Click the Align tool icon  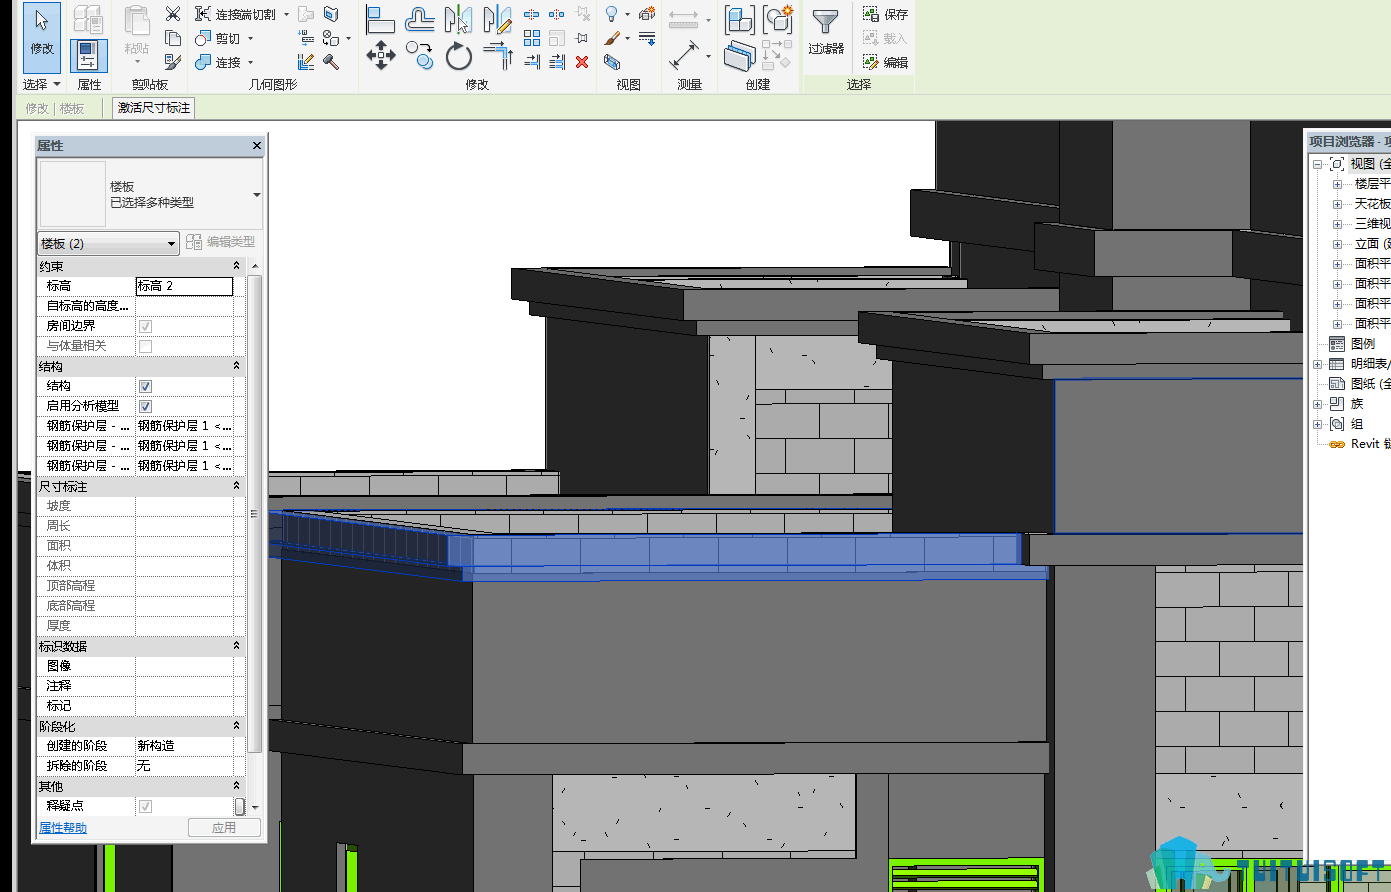click(381, 18)
